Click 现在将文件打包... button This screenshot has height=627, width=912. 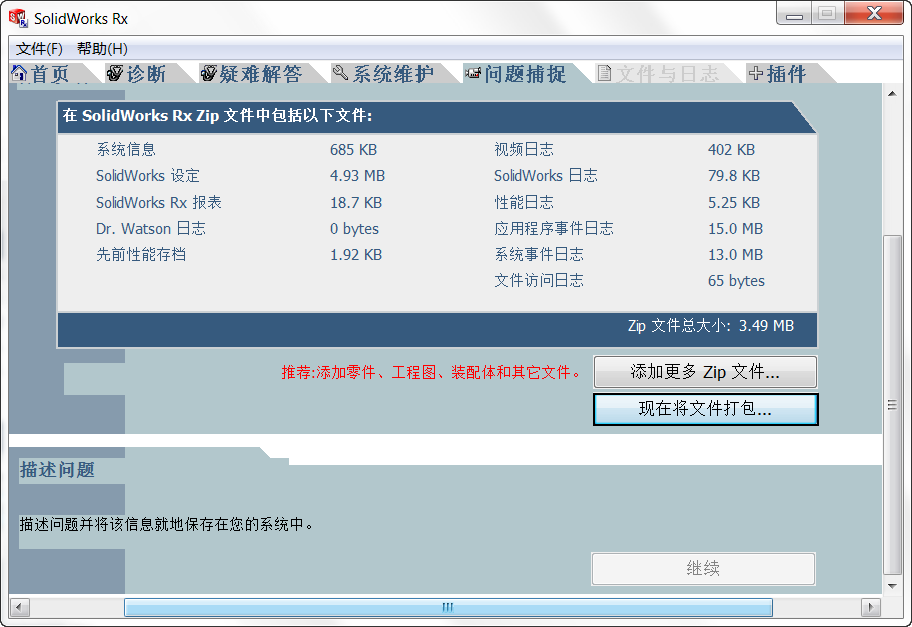tap(705, 409)
